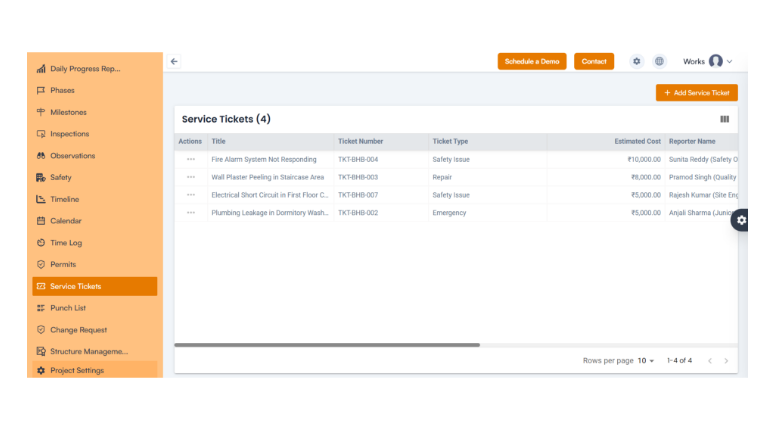Expand the Works account dropdown chevron
The height and width of the screenshot is (436, 775).
730,61
